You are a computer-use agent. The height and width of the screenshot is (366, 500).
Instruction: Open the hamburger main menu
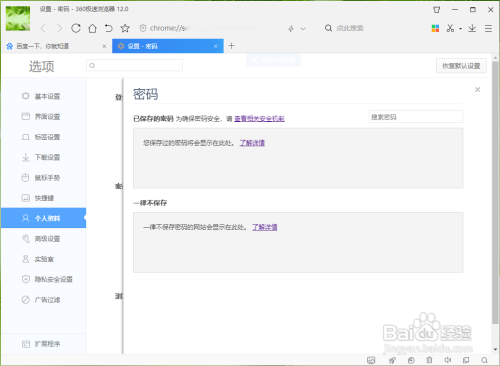pos(488,28)
